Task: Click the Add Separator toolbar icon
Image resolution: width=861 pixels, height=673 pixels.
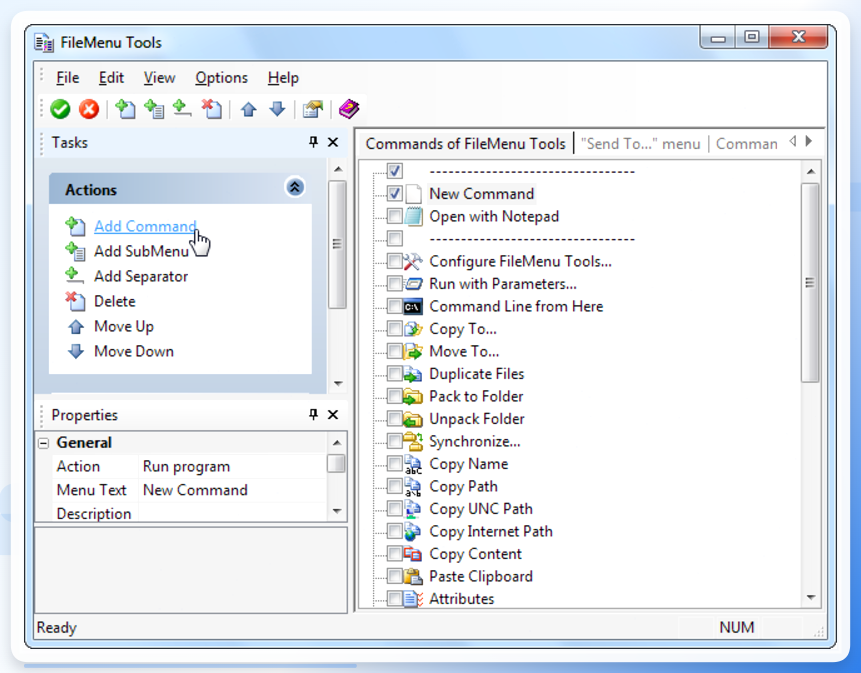Action: coord(182,109)
